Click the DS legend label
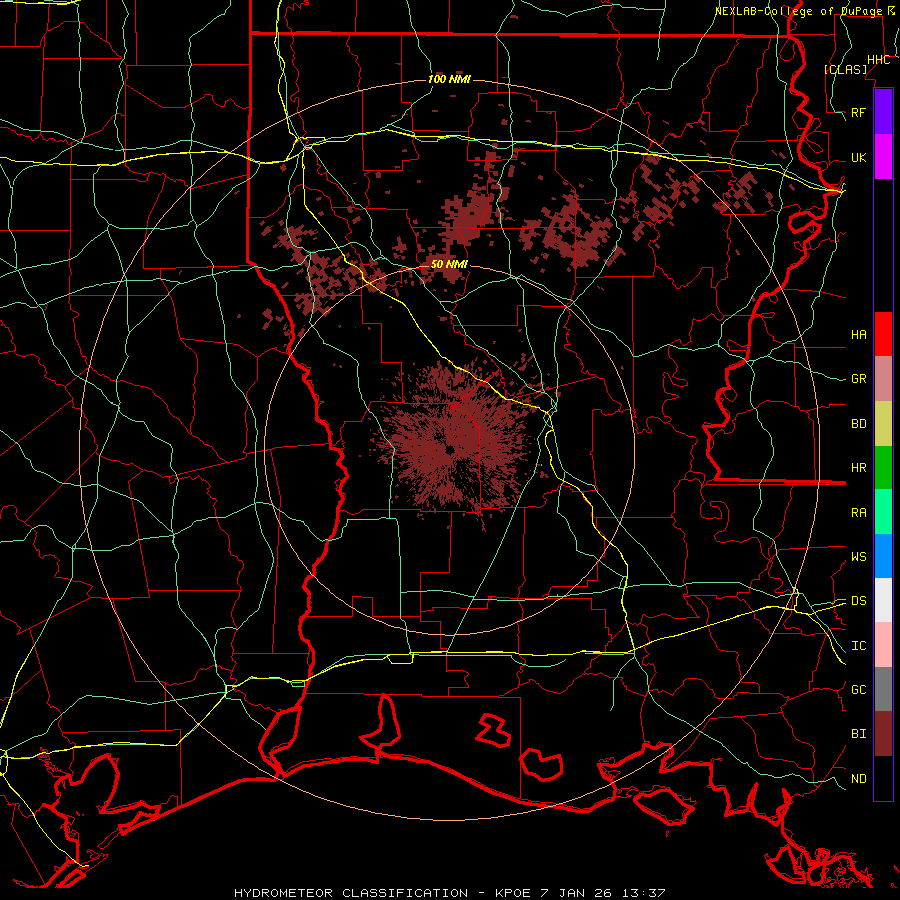Screen dimensions: 900x900 859,601
